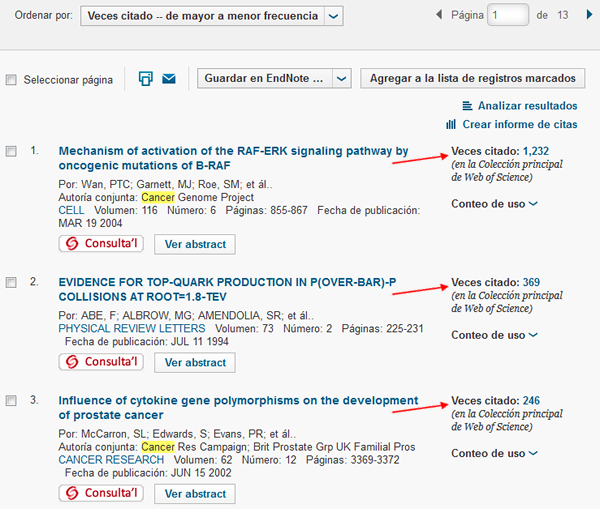Open the Guardar en EndNote dropdown arrow
Viewport: 600px width, 509px height.
[342, 78]
